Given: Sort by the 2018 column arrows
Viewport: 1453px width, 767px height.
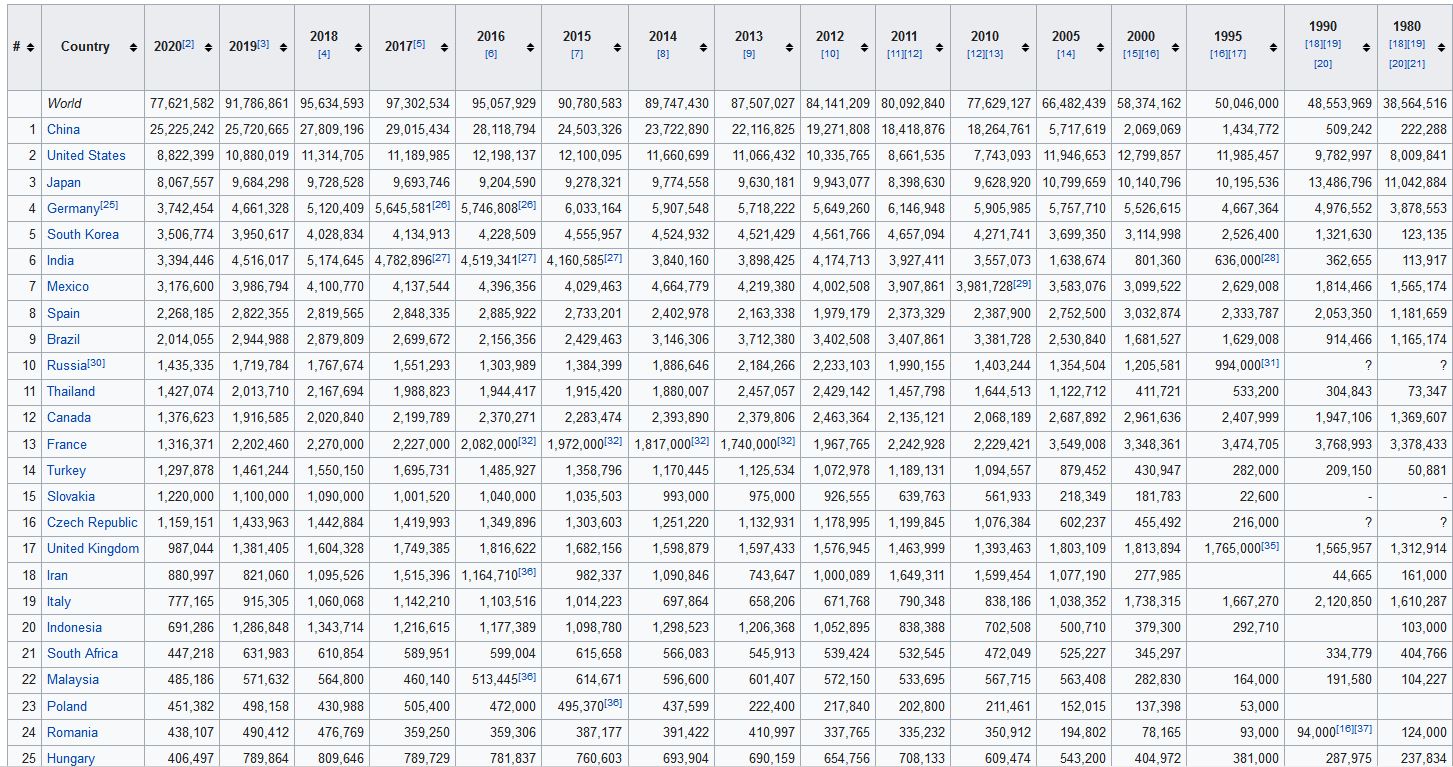Looking at the screenshot, I should point(358,47).
